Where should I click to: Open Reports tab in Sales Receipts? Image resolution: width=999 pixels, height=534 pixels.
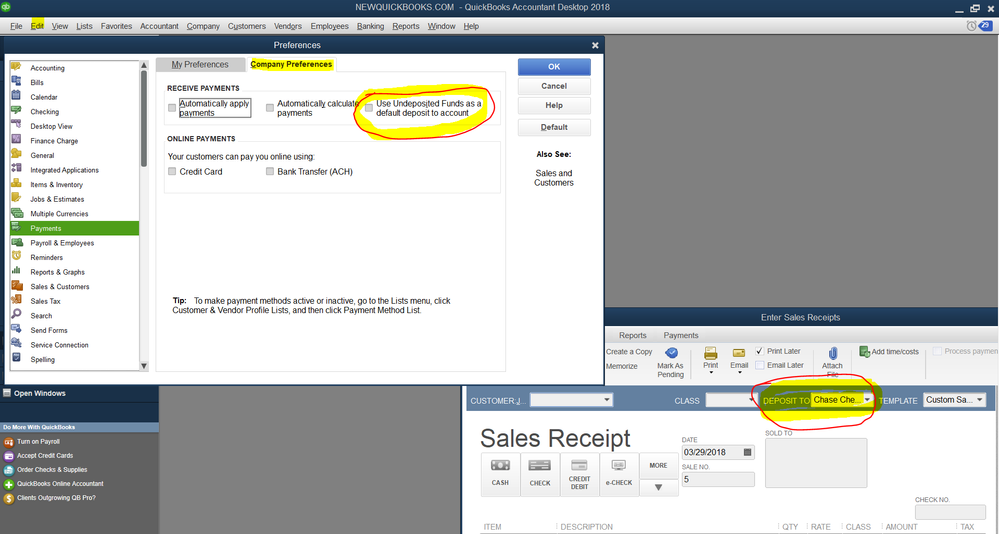633,335
